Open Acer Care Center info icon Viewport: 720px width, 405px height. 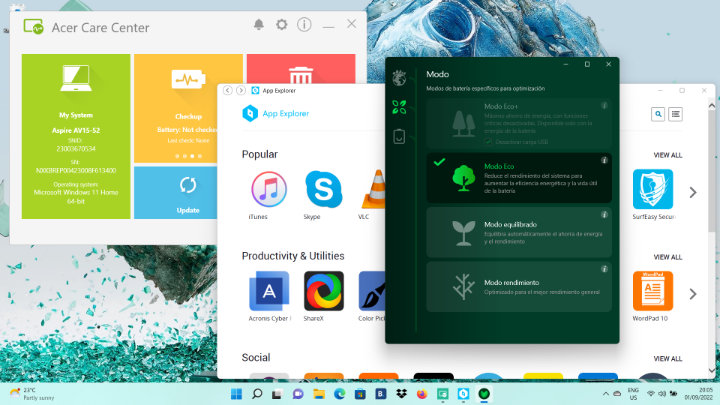[304, 24]
